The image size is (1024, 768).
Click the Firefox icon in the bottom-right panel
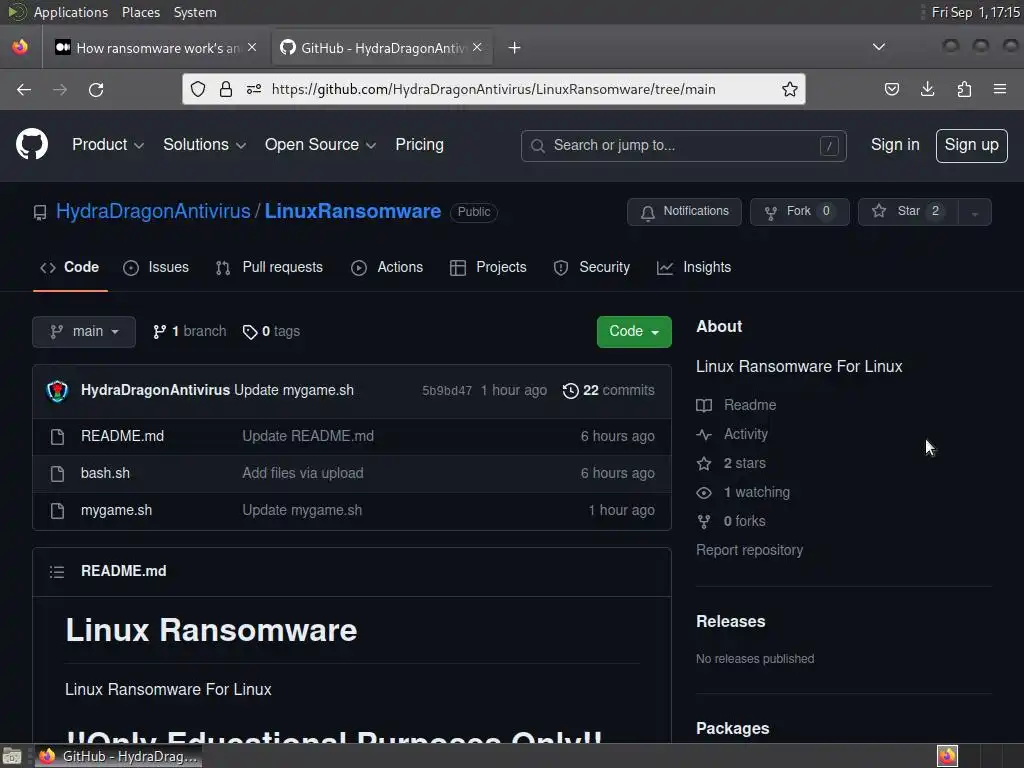tap(948, 756)
